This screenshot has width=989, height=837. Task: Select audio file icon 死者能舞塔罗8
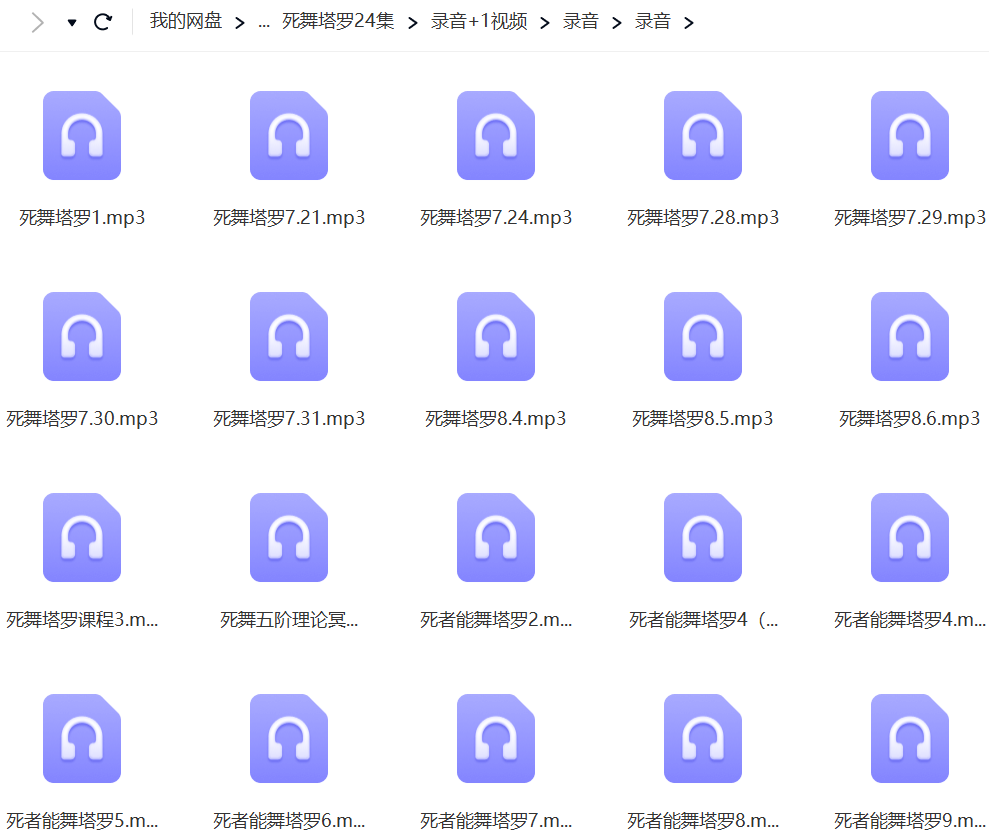coord(703,739)
